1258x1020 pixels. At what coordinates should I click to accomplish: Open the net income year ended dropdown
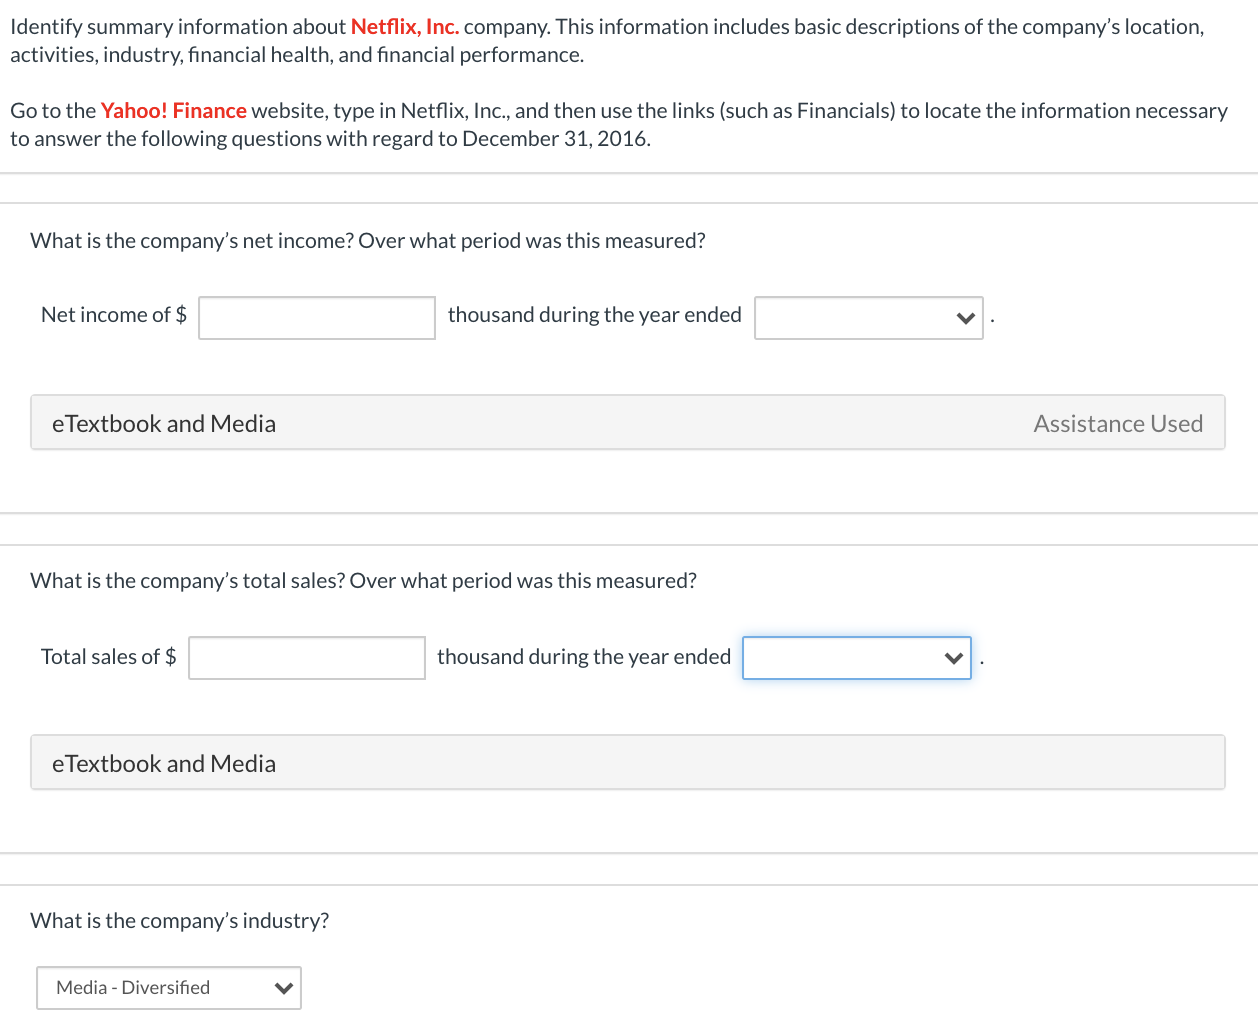coord(869,318)
